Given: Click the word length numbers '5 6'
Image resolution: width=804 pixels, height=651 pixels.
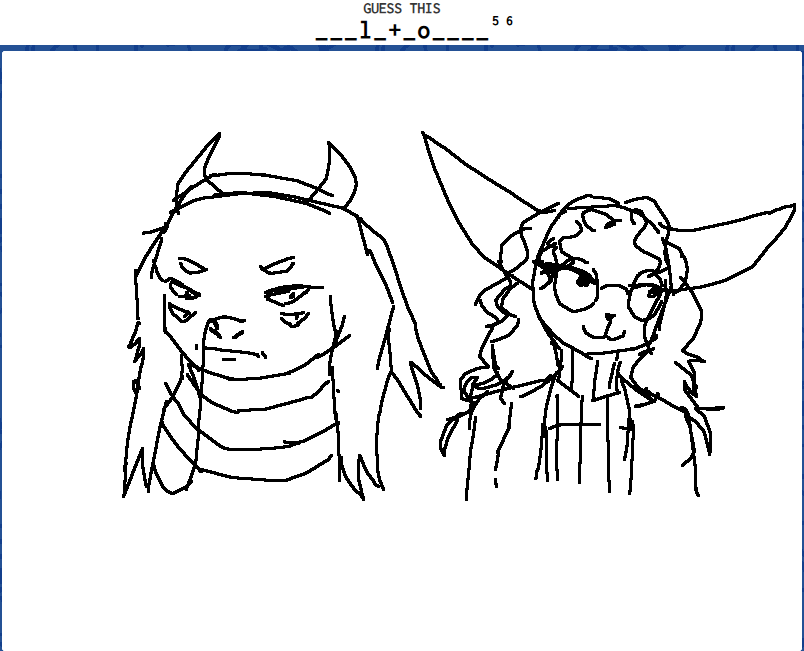Looking at the screenshot, I should pyautogui.click(x=502, y=21).
